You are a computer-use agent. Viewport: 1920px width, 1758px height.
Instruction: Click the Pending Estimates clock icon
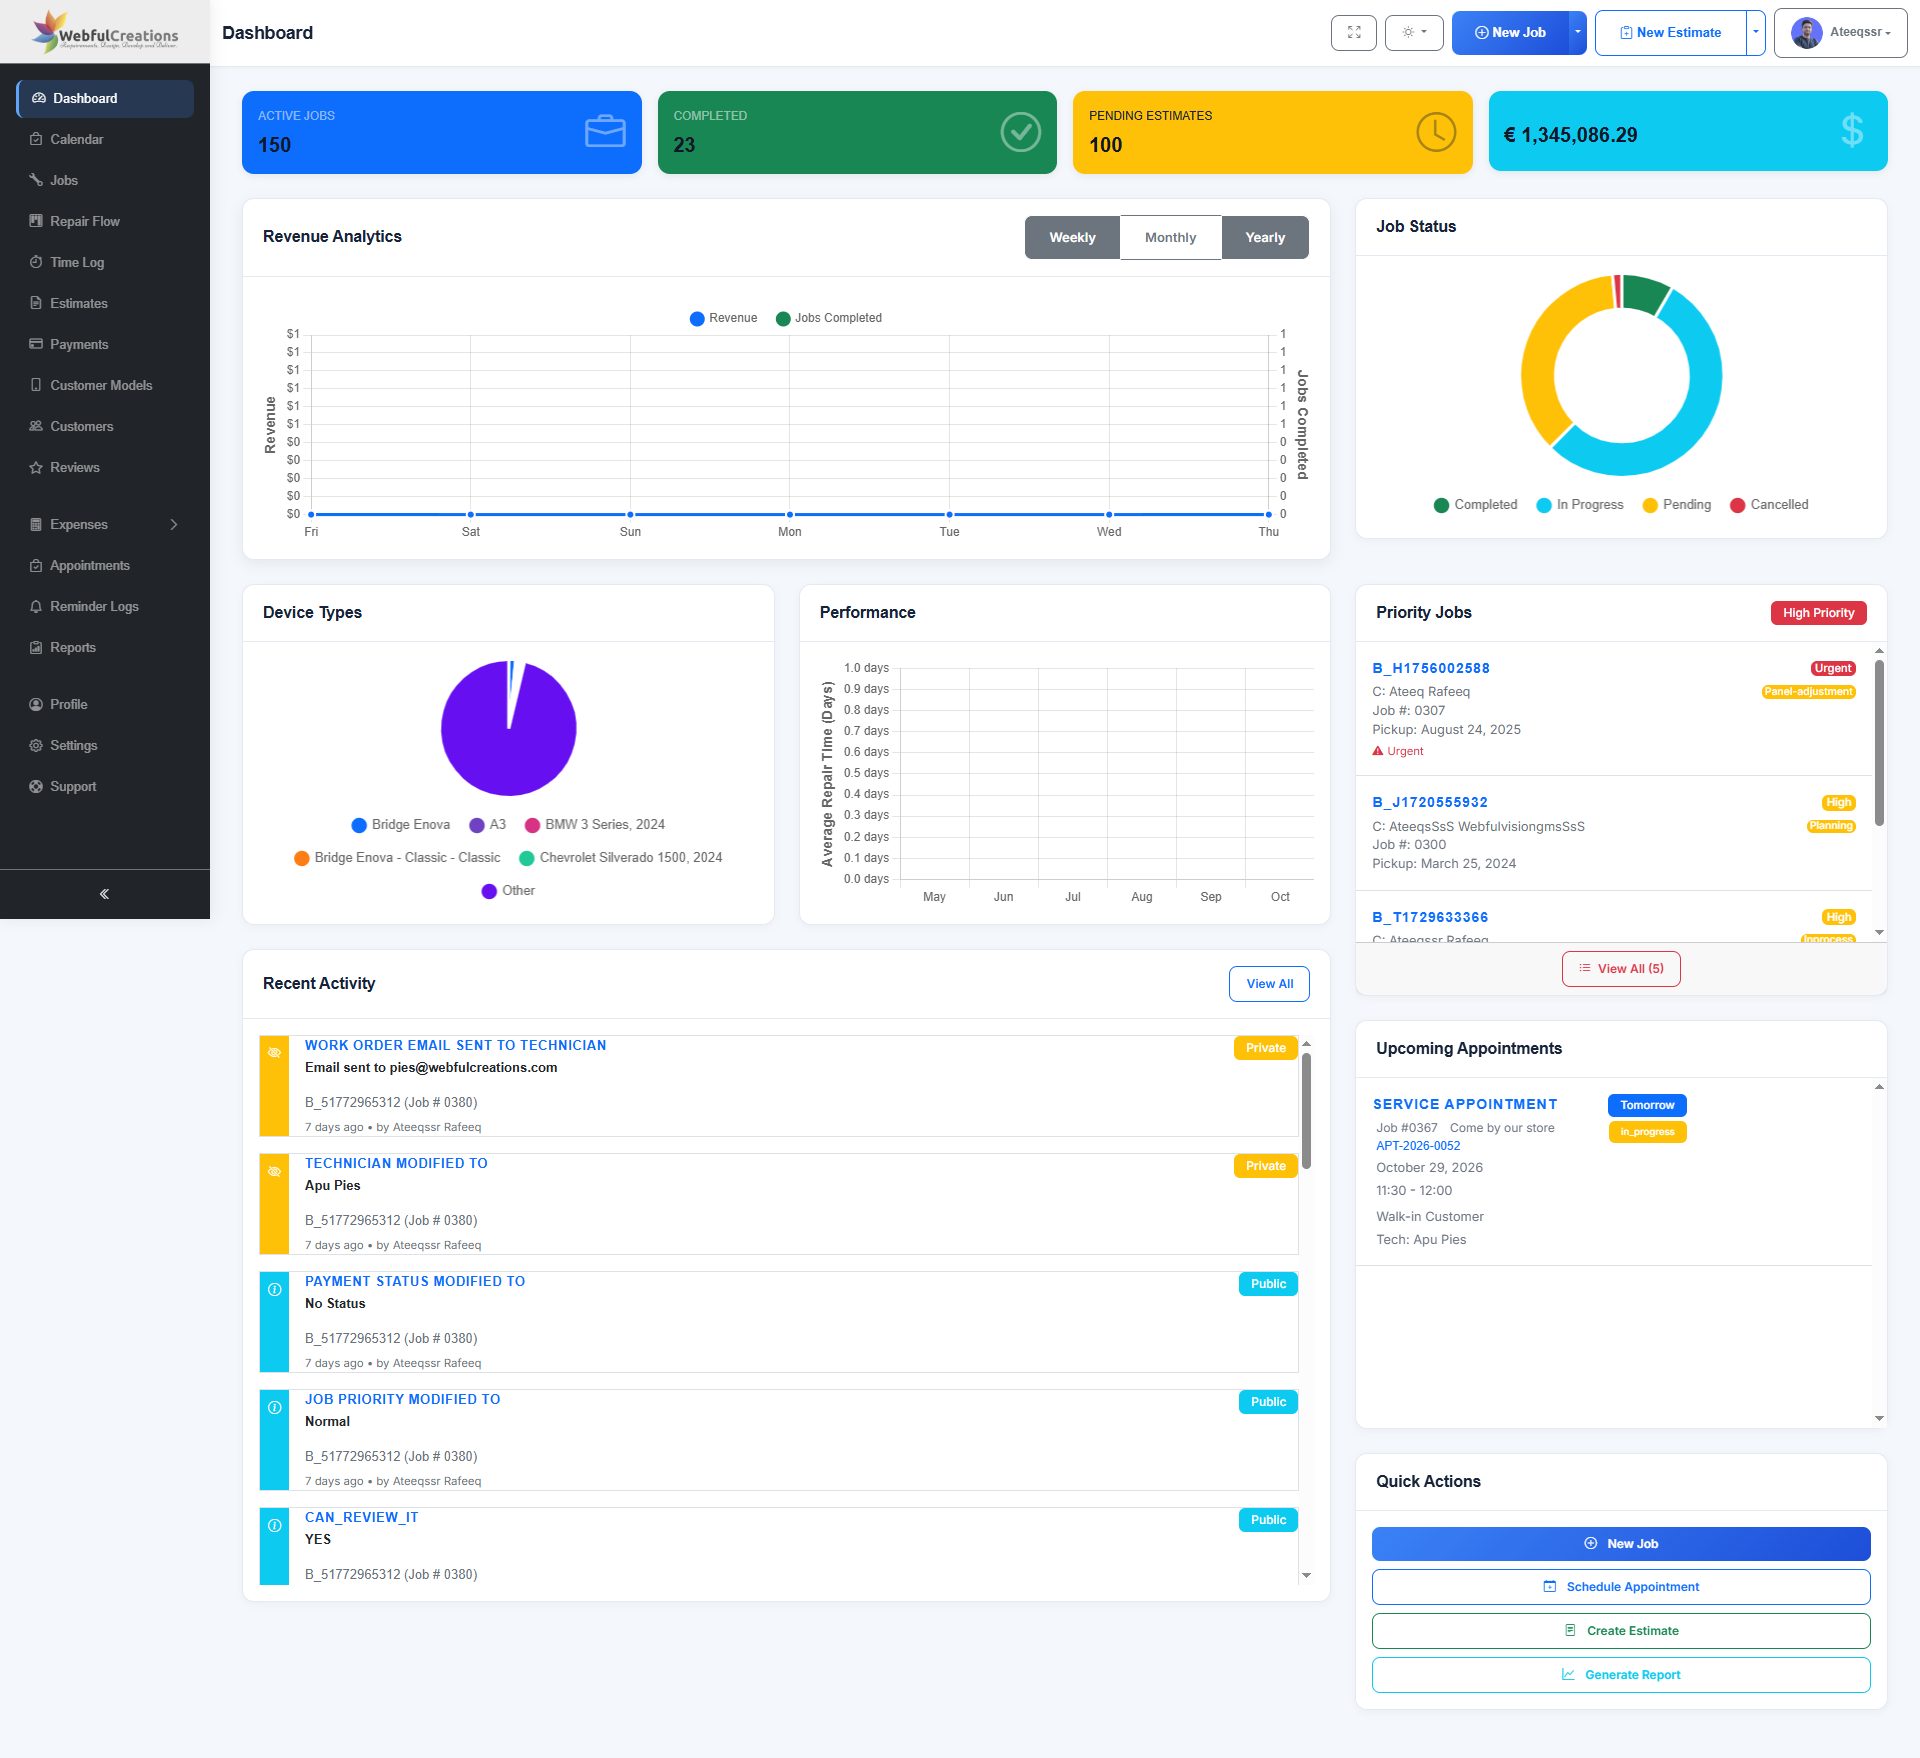pos(1436,132)
